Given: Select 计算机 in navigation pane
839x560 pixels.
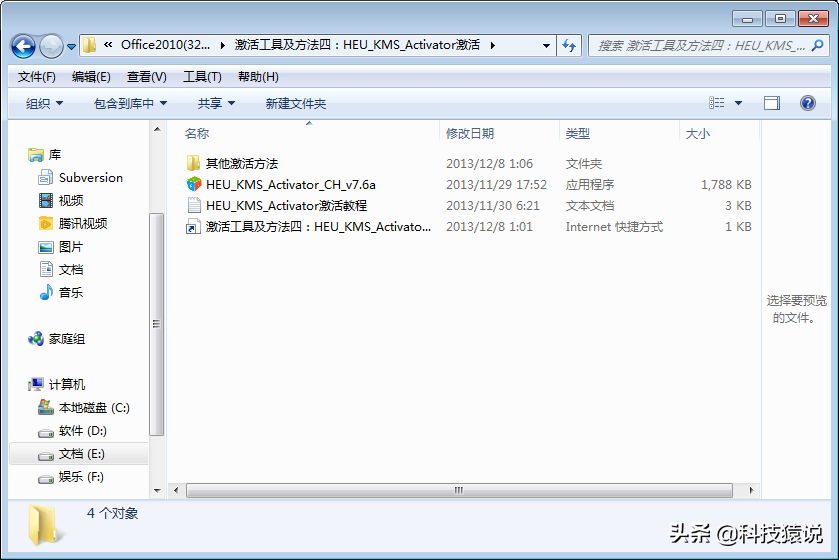Looking at the screenshot, I should (66, 385).
